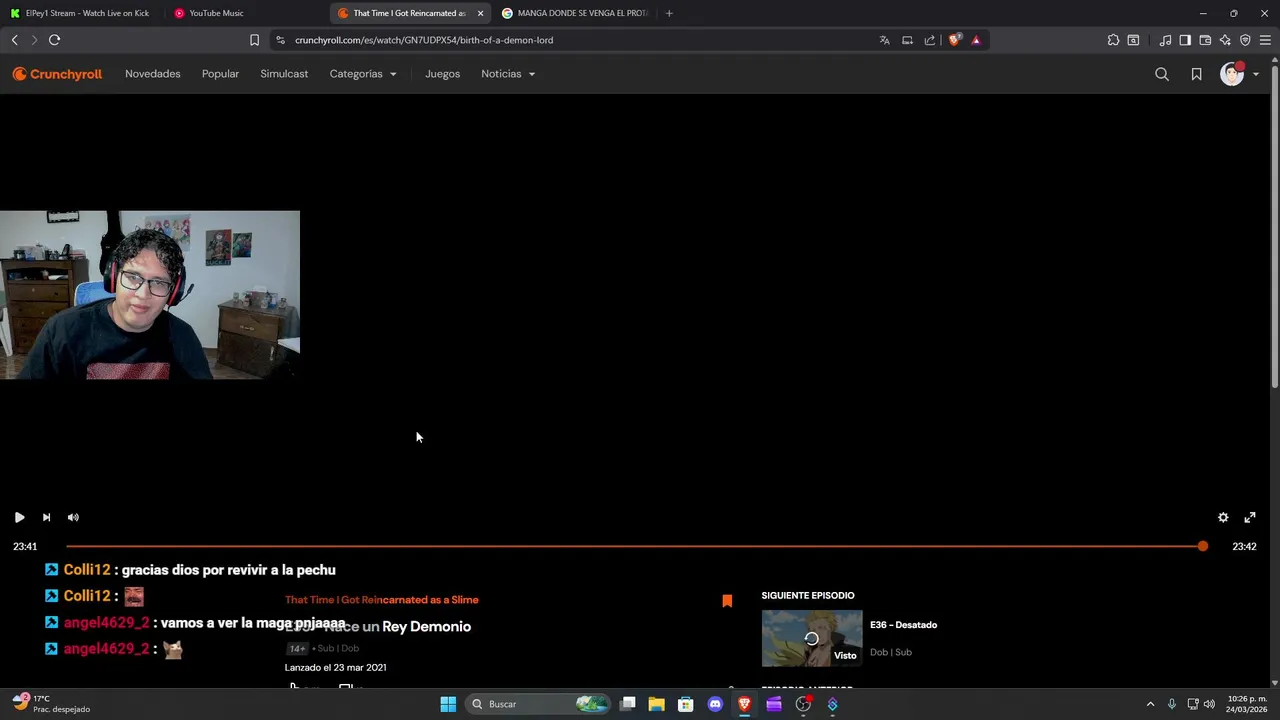Open the E36 - Desatado title link
This screenshot has height=720, width=1280.
[x=903, y=625]
